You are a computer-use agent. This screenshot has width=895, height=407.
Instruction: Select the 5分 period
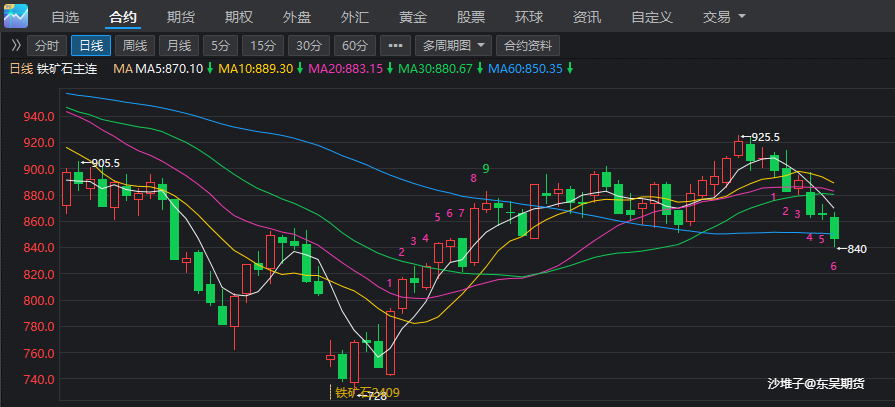(x=220, y=45)
